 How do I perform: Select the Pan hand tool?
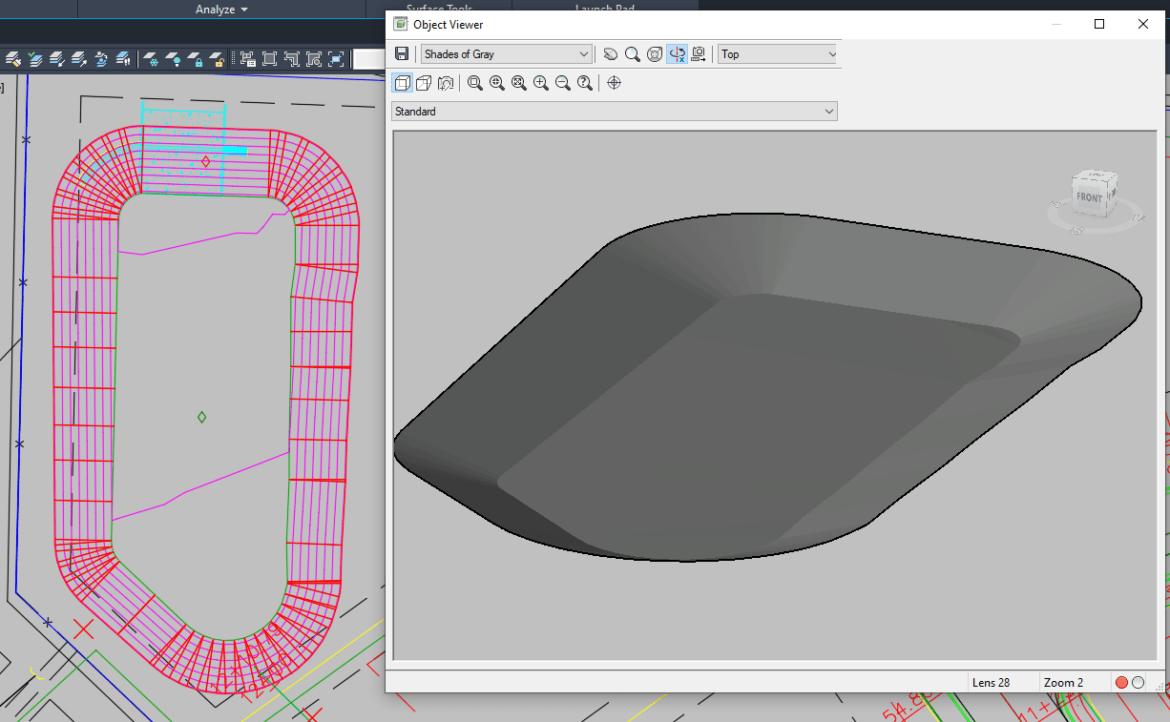[x=610, y=54]
